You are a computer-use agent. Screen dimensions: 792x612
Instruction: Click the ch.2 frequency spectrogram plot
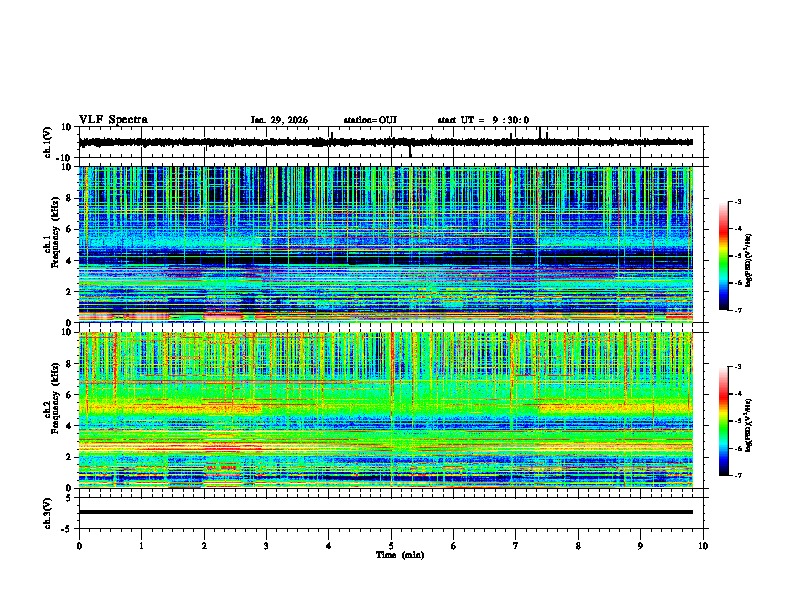click(x=385, y=410)
